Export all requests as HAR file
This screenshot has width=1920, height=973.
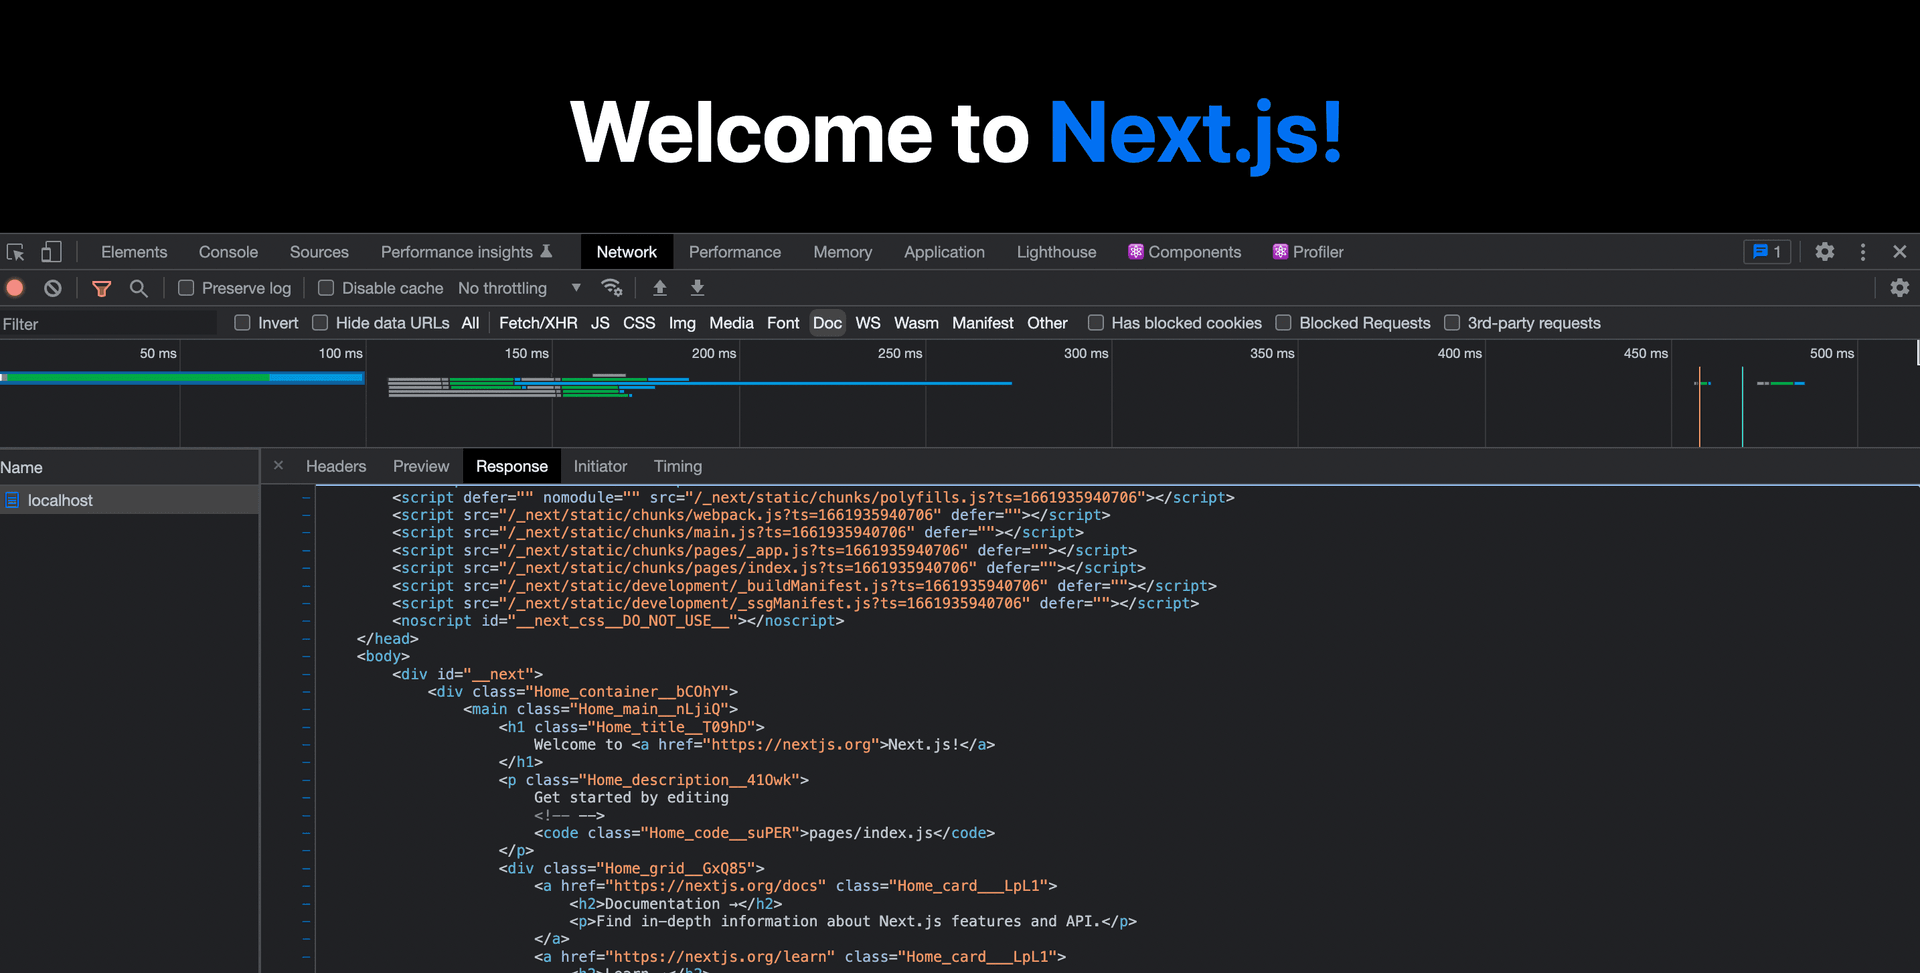coord(697,288)
